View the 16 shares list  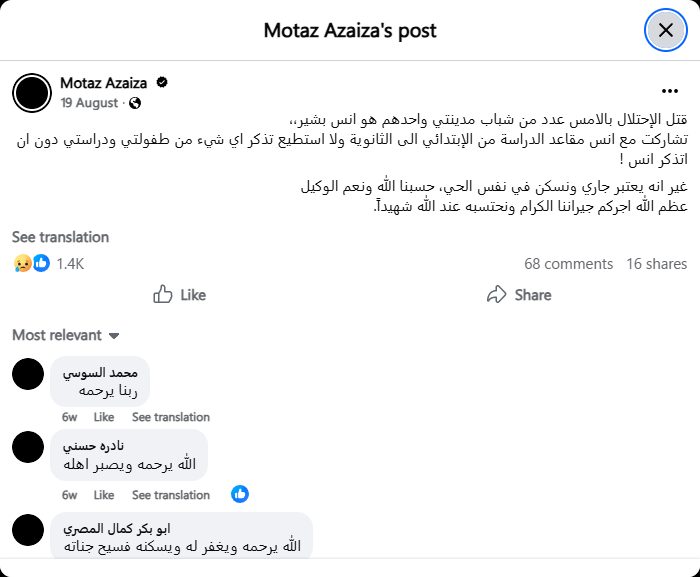(x=656, y=264)
